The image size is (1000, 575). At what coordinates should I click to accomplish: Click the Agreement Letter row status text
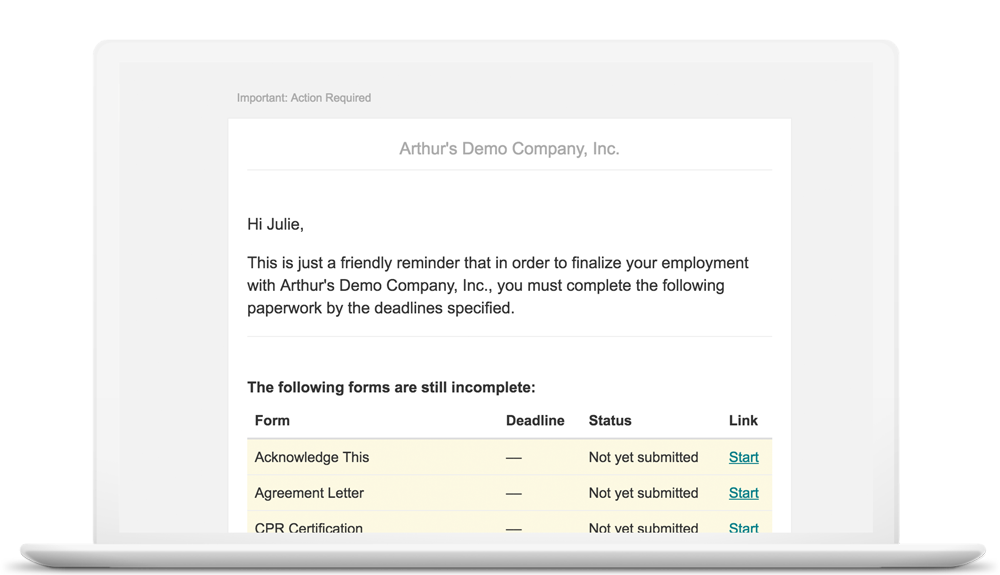[643, 493]
